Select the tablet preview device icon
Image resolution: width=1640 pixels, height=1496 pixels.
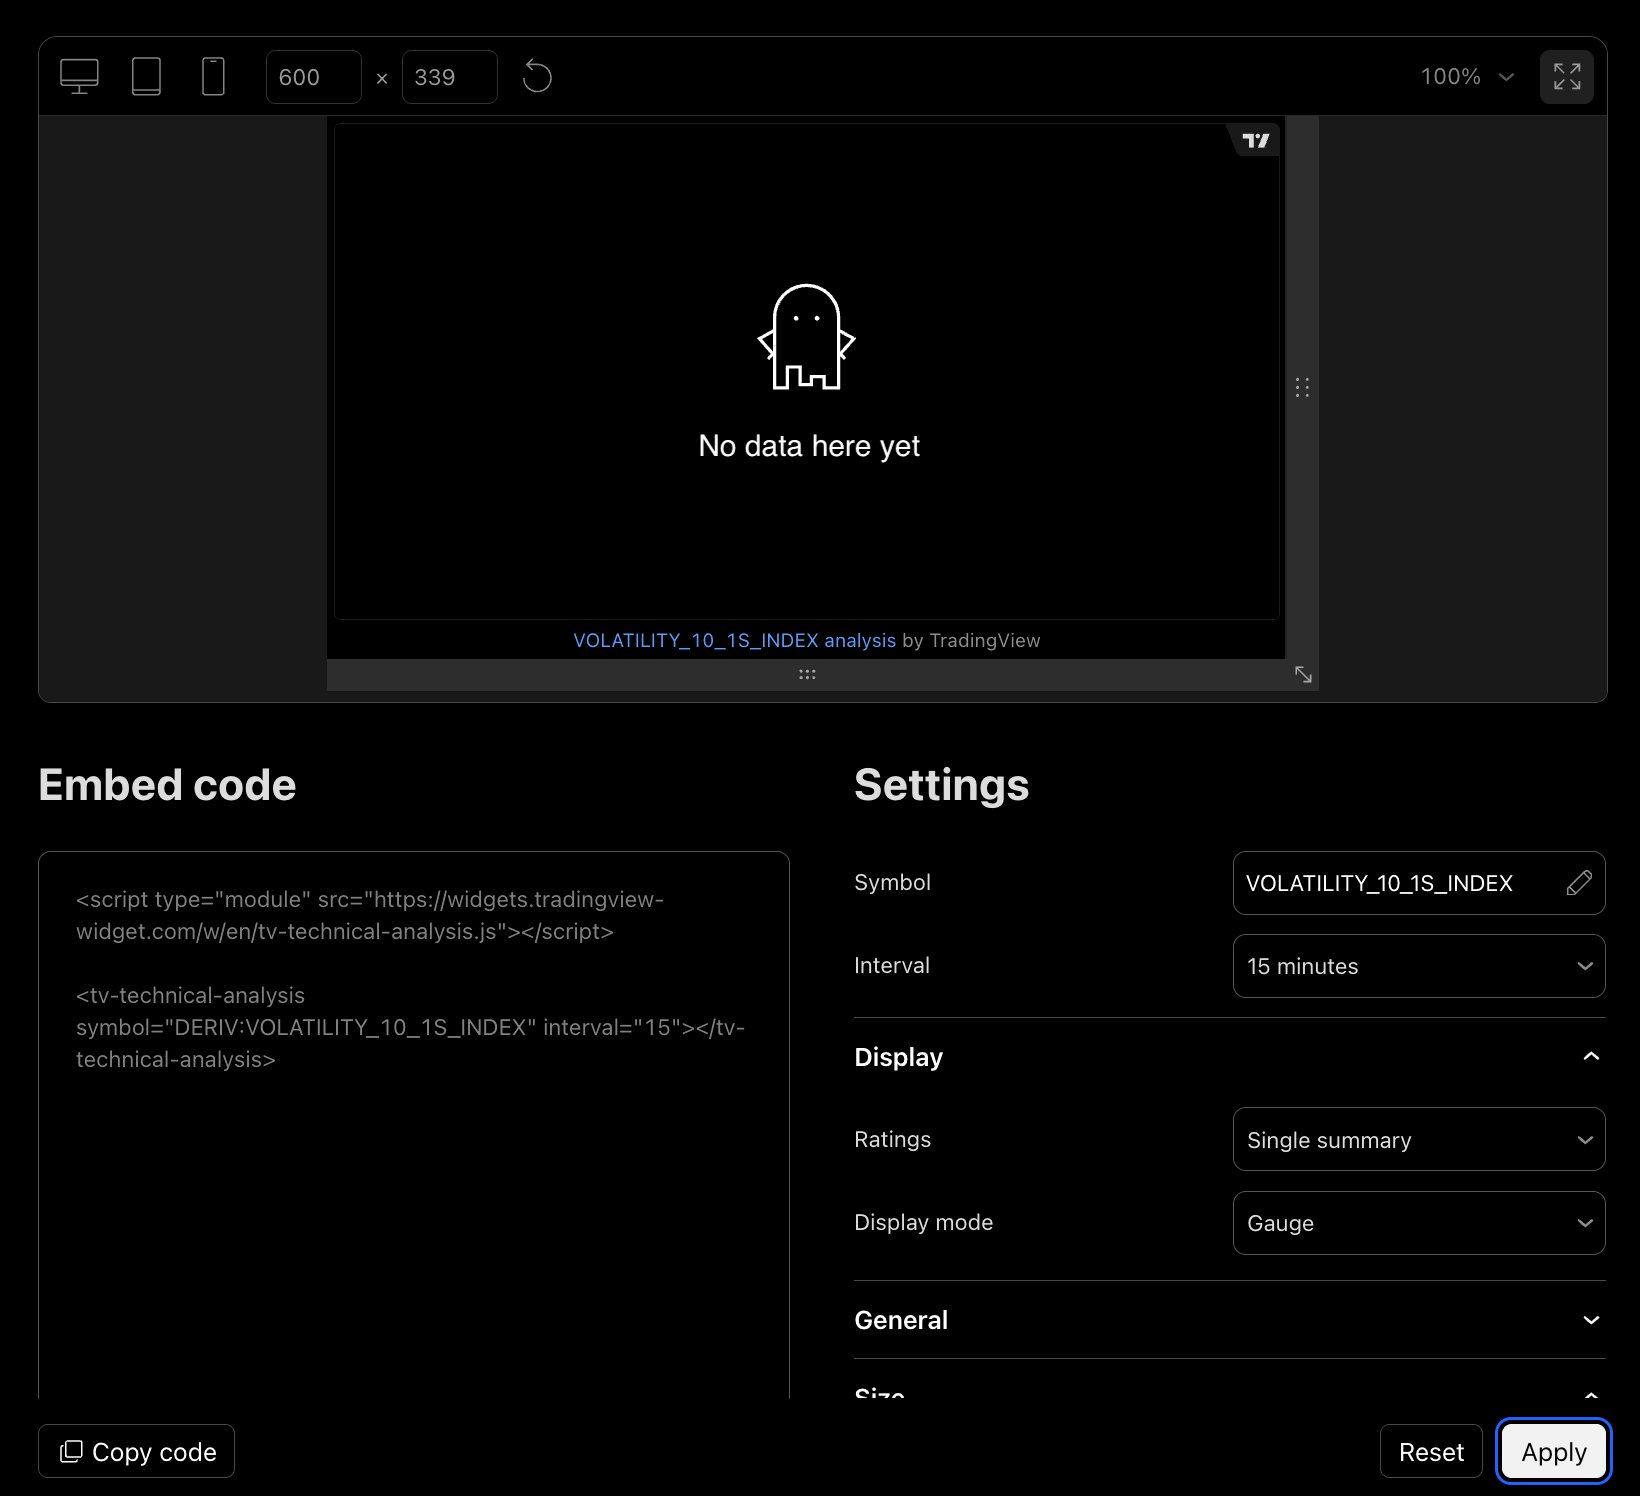(146, 77)
